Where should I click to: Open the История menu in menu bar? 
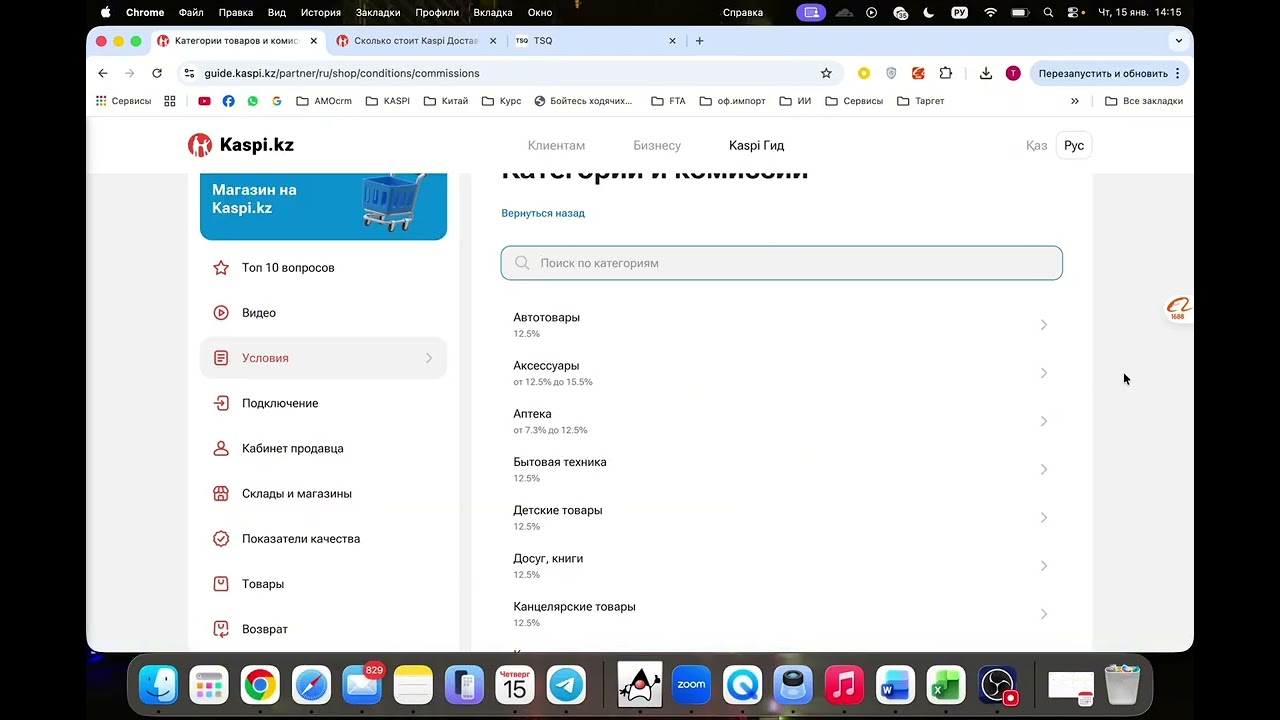point(321,12)
